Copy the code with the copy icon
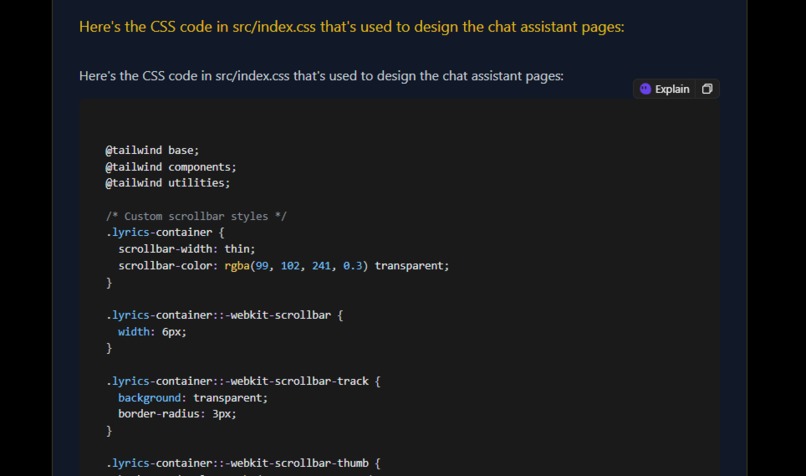 [707, 89]
